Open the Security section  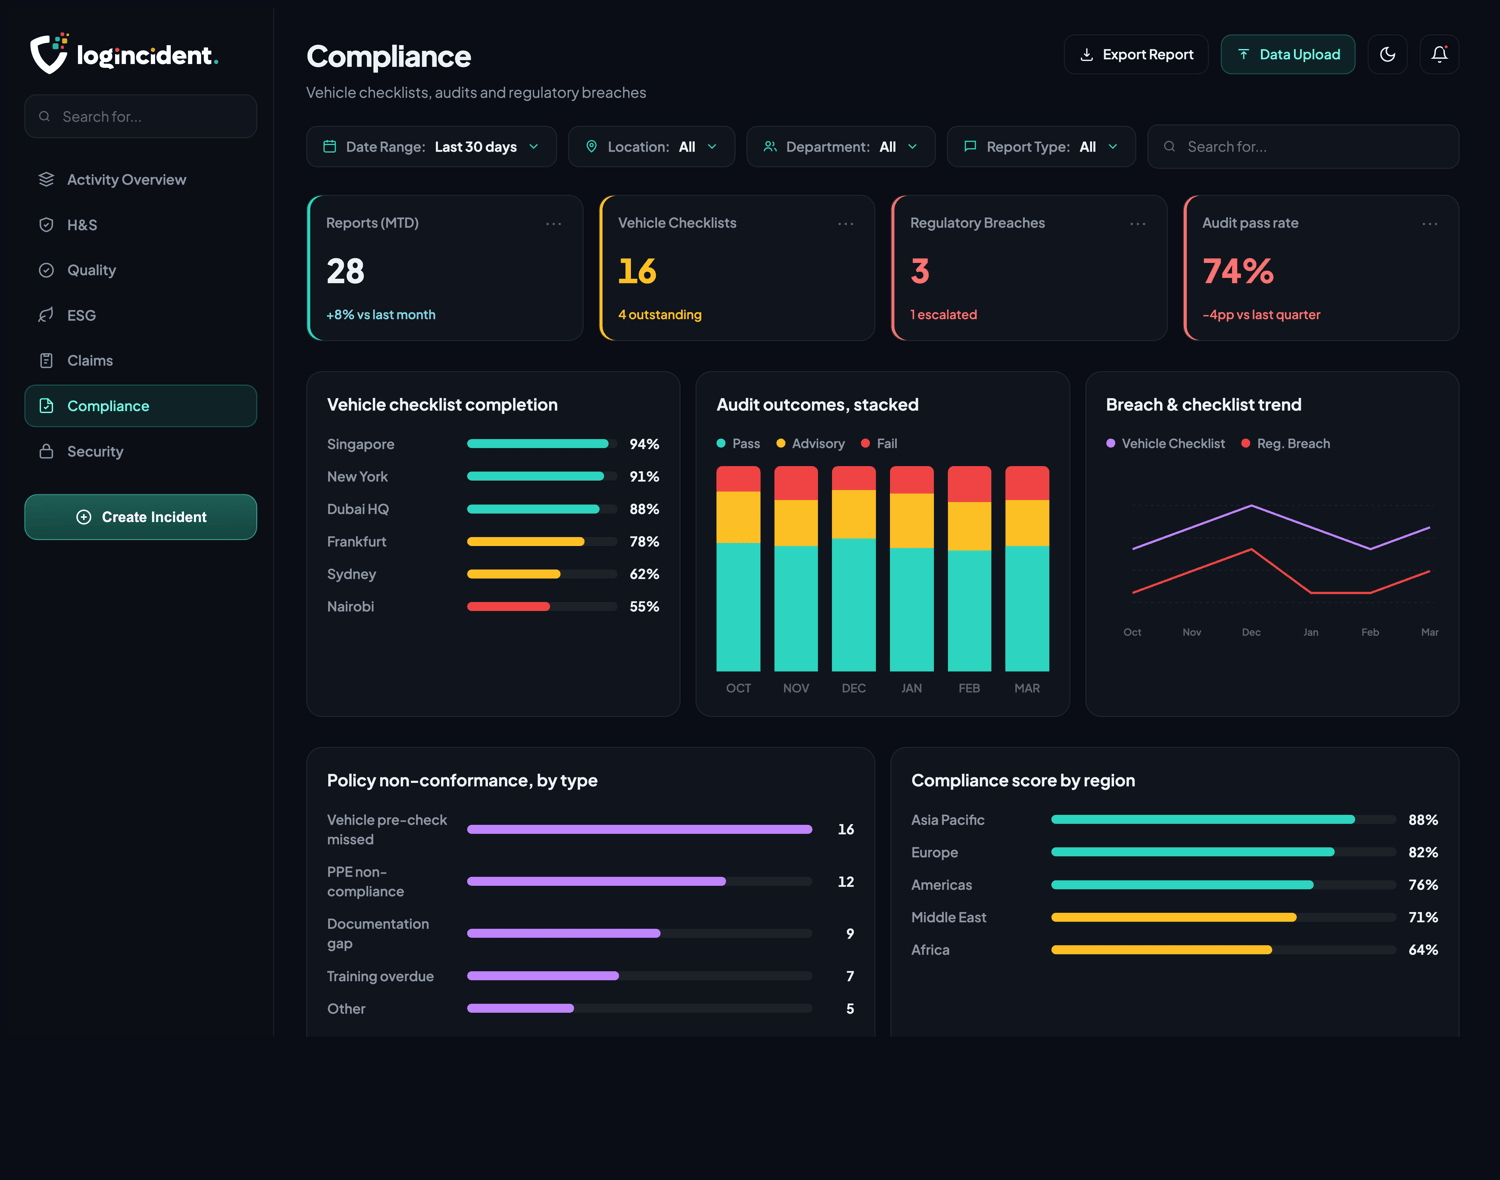[x=140, y=451]
